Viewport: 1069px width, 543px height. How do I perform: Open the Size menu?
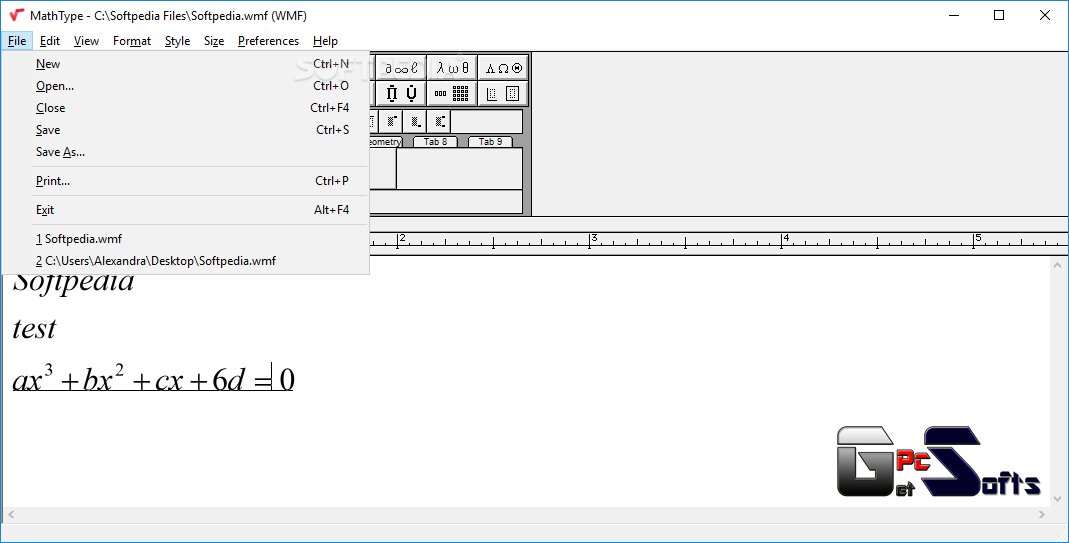pyautogui.click(x=214, y=41)
